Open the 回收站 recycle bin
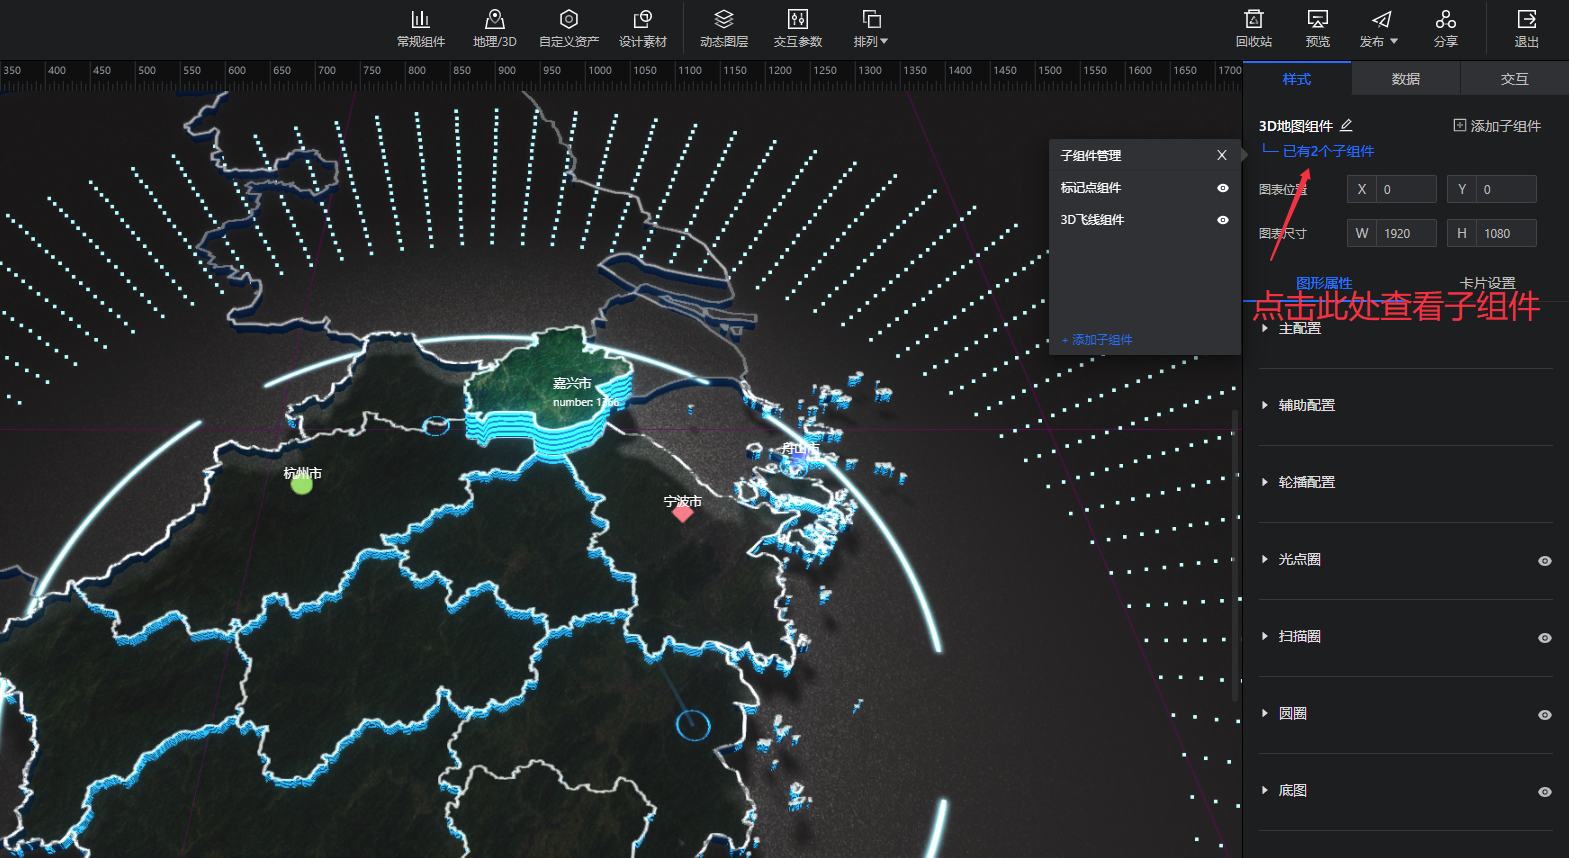The height and width of the screenshot is (858, 1569). click(1253, 28)
